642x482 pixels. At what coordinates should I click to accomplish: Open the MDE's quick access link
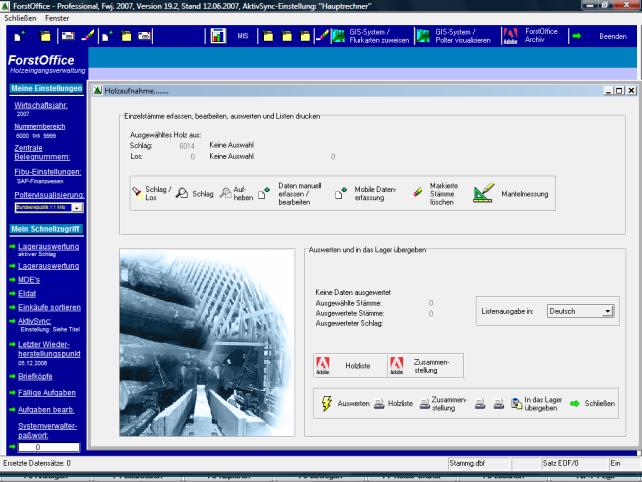(x=29, y=280)
